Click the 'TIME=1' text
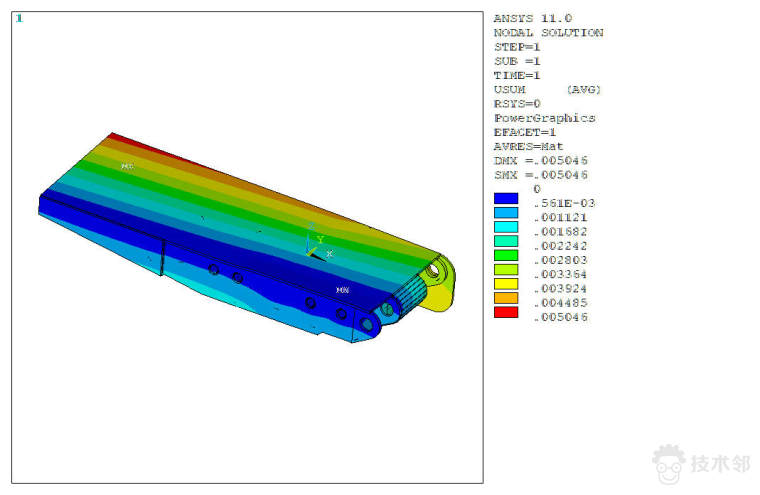The image size is (760, 495). (x=517, y=75)
